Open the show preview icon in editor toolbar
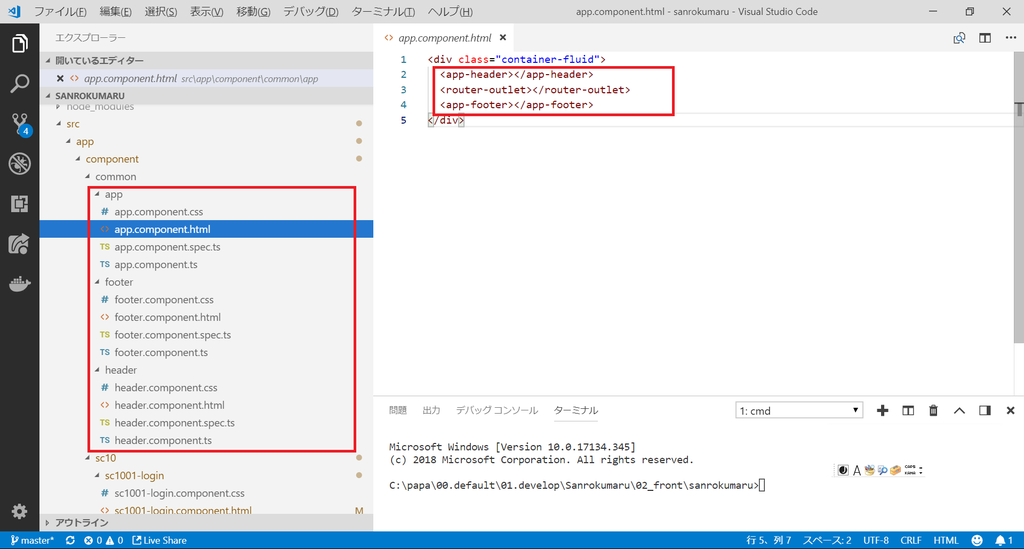Image resolution: width=1024 pixels, height=549 pixels. (x=959, y=38)
